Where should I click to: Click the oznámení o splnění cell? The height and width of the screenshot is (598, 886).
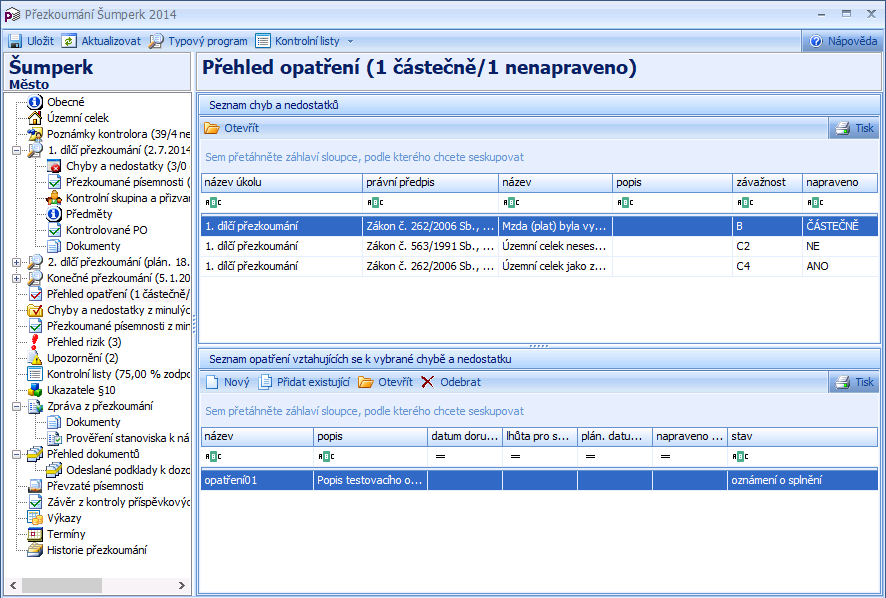pyautogui.click(x=802, y=480)
